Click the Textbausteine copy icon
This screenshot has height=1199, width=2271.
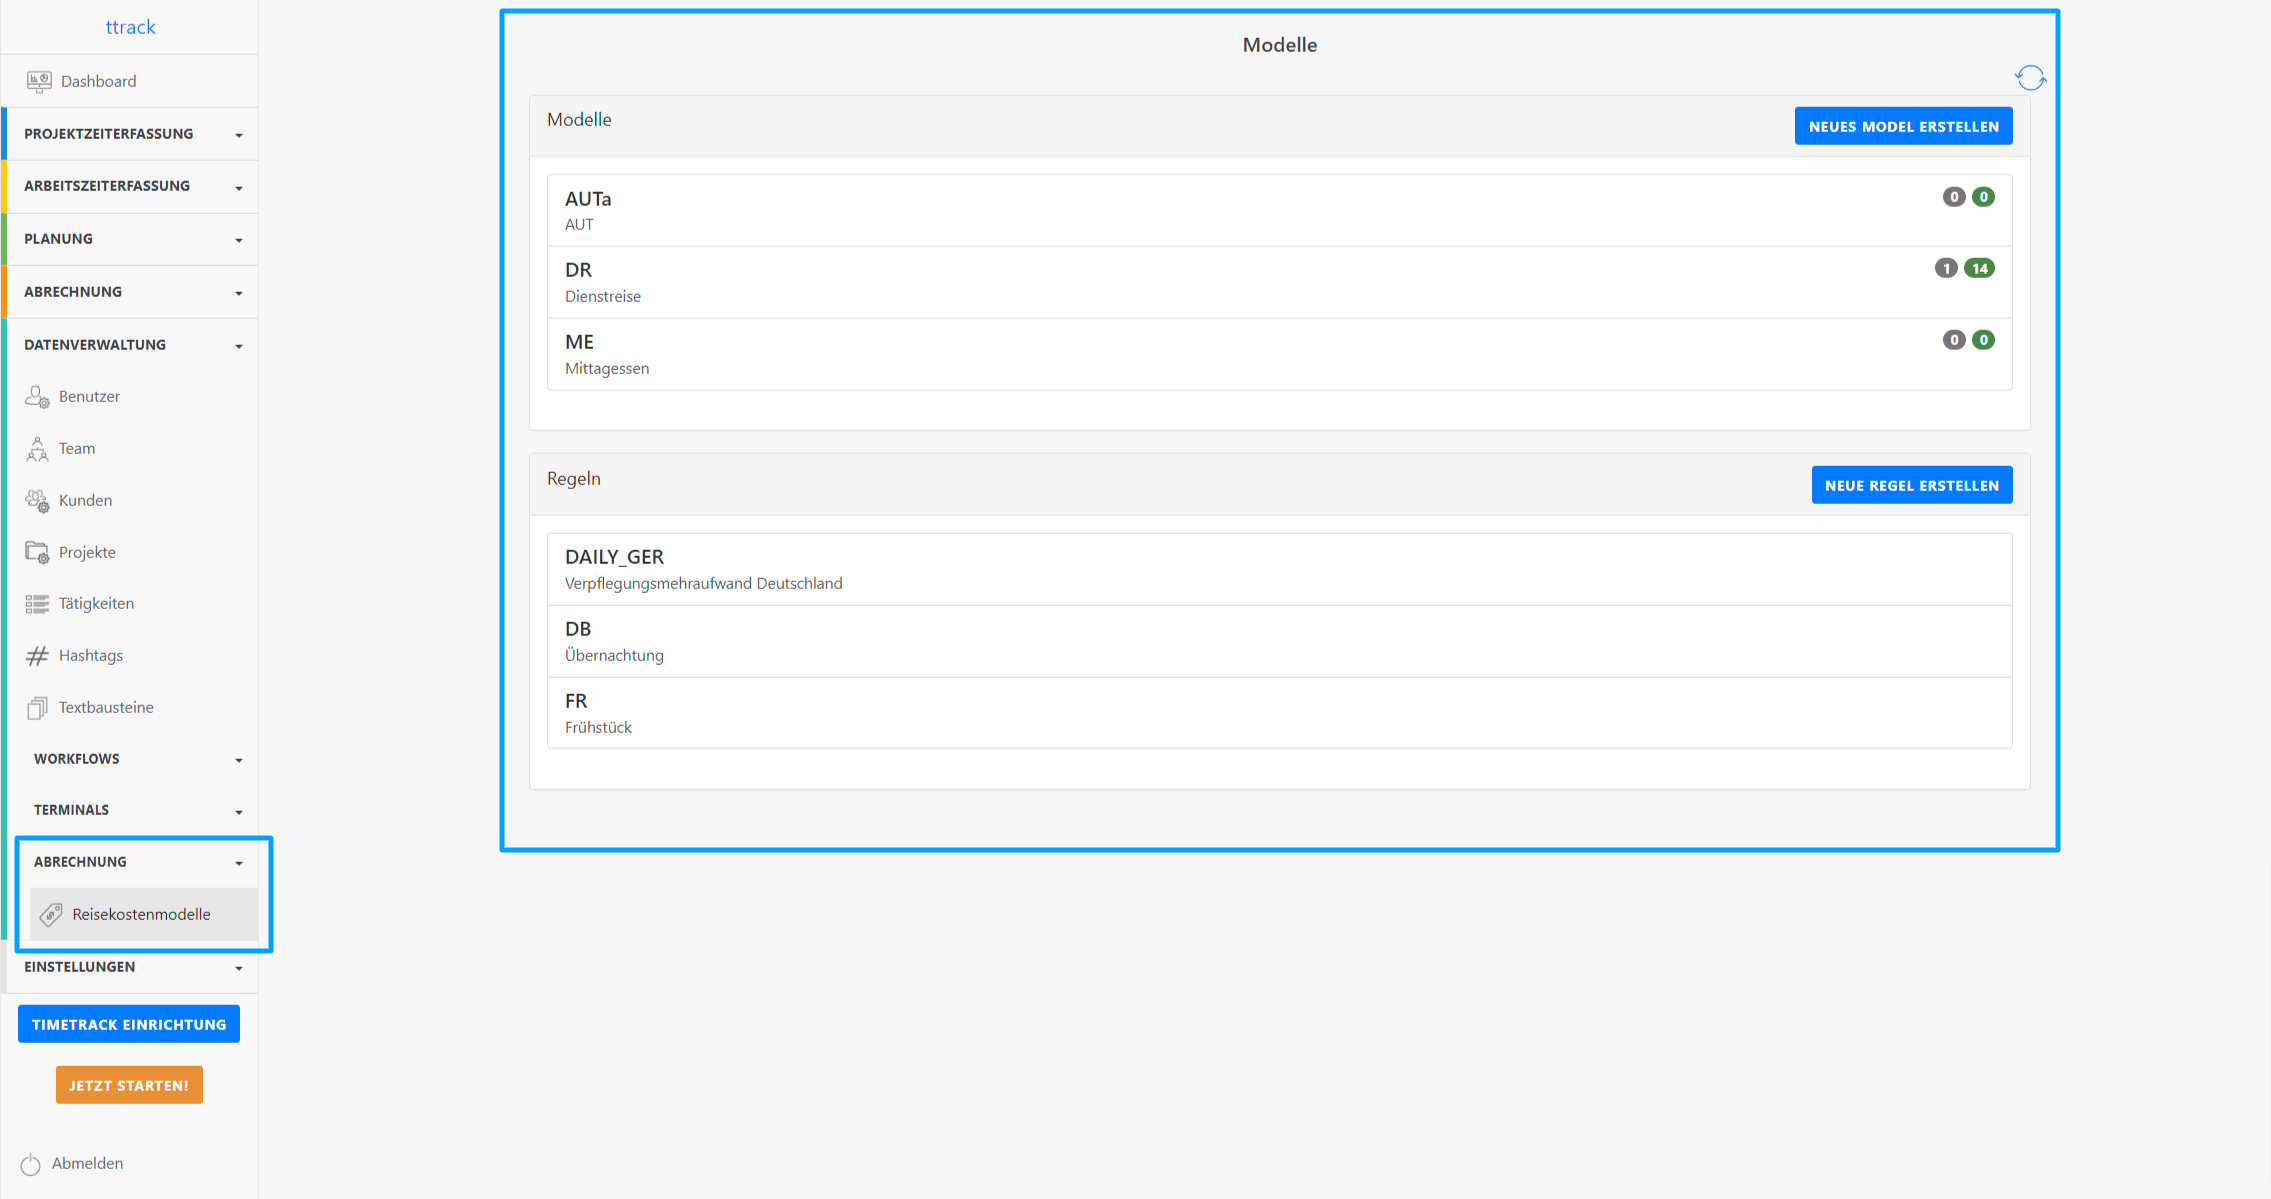(x=37, y=708)
